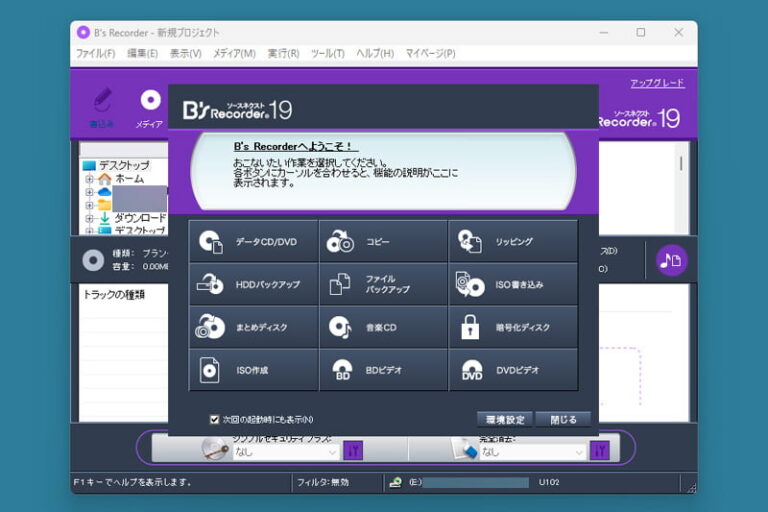768x512 pixels.
Task: Choose the 暗号化ディスク lock option
Action: [513, 327]
